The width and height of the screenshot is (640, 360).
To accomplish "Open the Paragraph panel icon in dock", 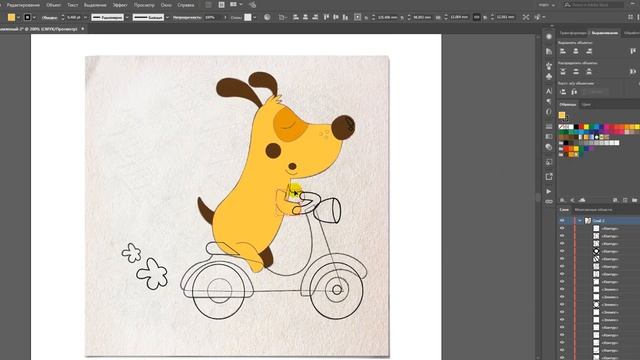I will pyautogui.click(x=549, y=101).
